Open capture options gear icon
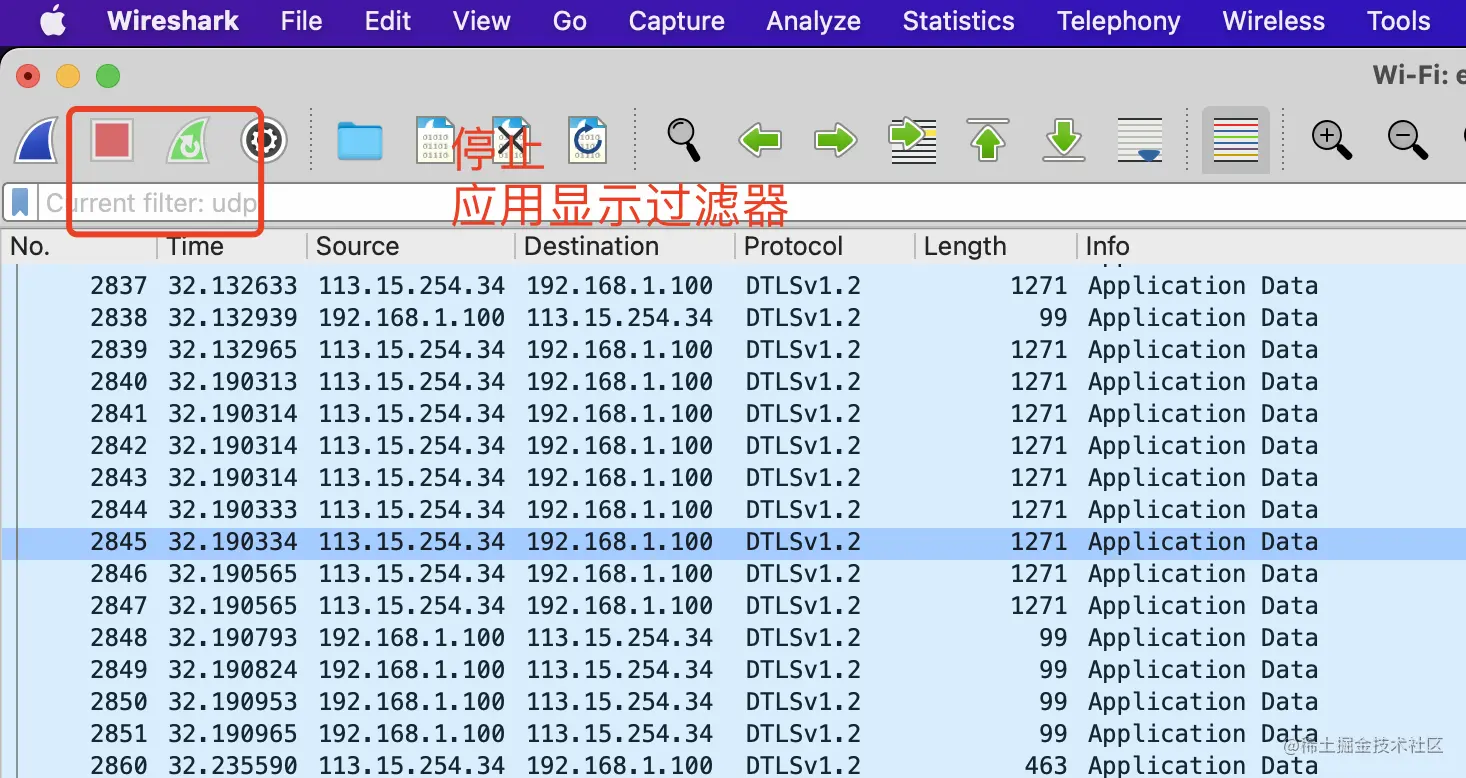This screenshot has width=1466, height=778. click(264, 141)
